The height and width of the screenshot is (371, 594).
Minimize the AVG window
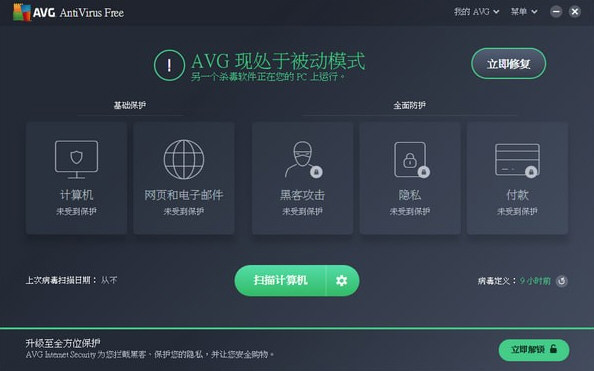556,12
